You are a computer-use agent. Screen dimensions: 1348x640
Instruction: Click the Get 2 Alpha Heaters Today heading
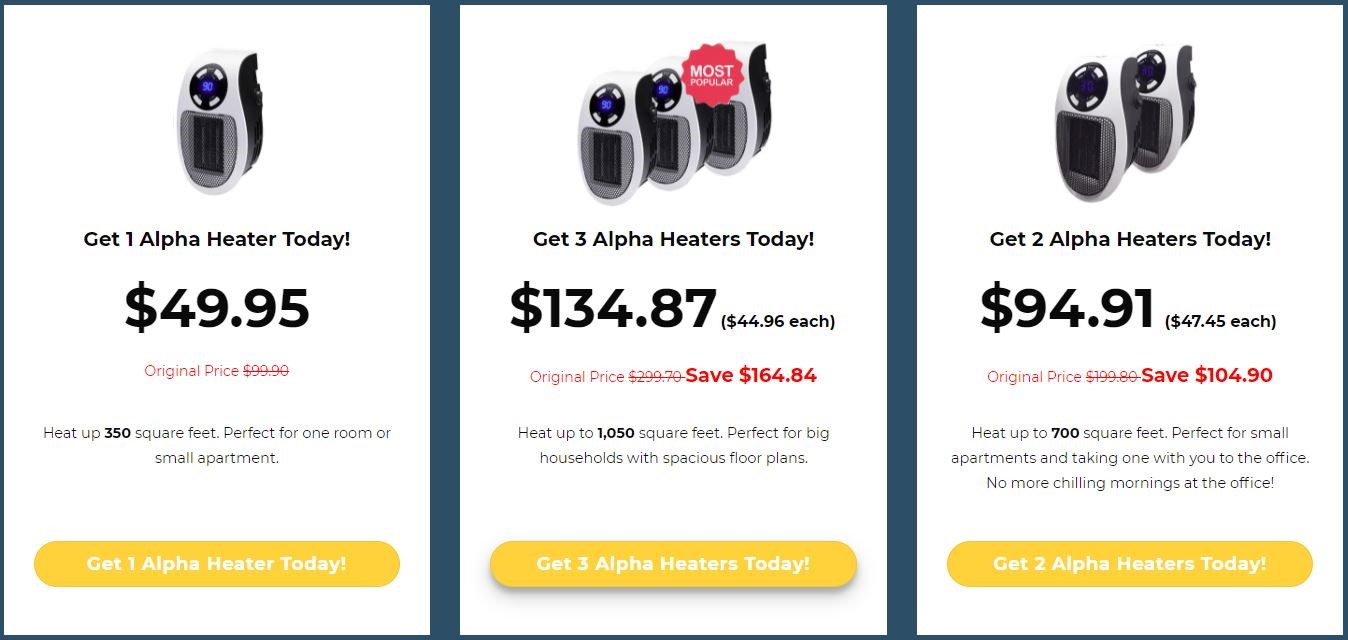(x=1130, y=240)
